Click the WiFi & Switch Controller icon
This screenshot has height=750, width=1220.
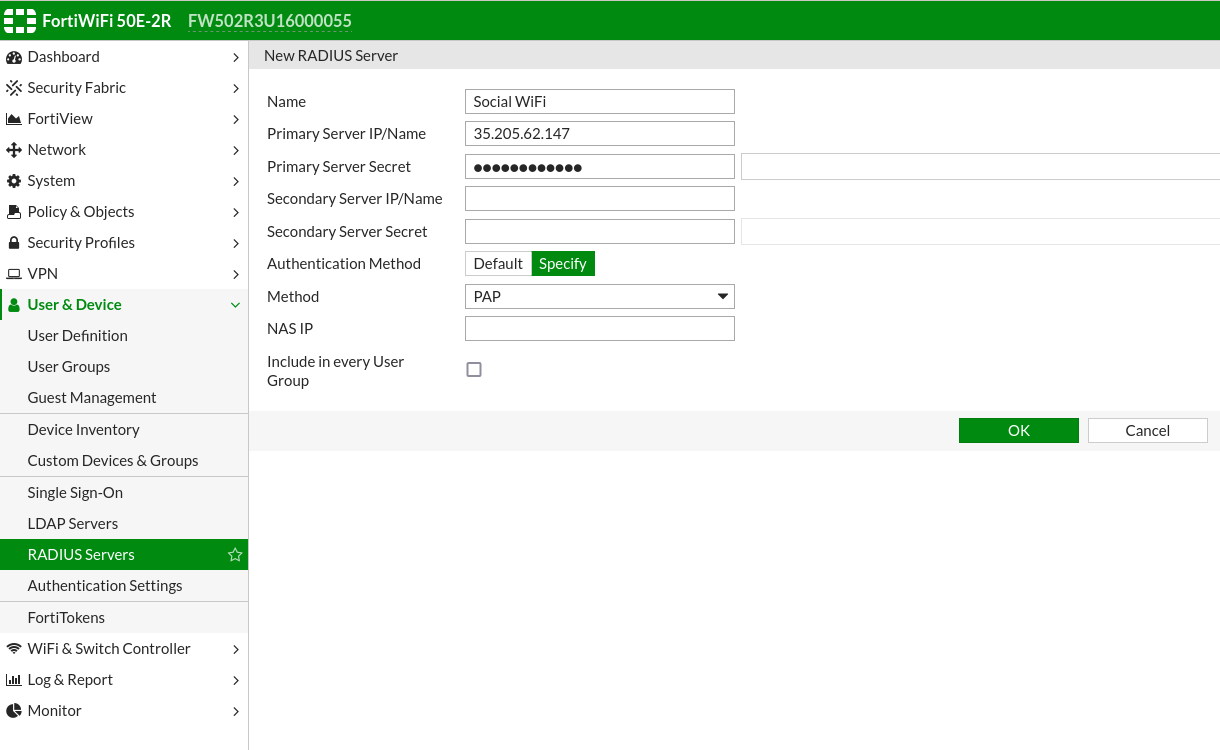[x=14, y=649]
